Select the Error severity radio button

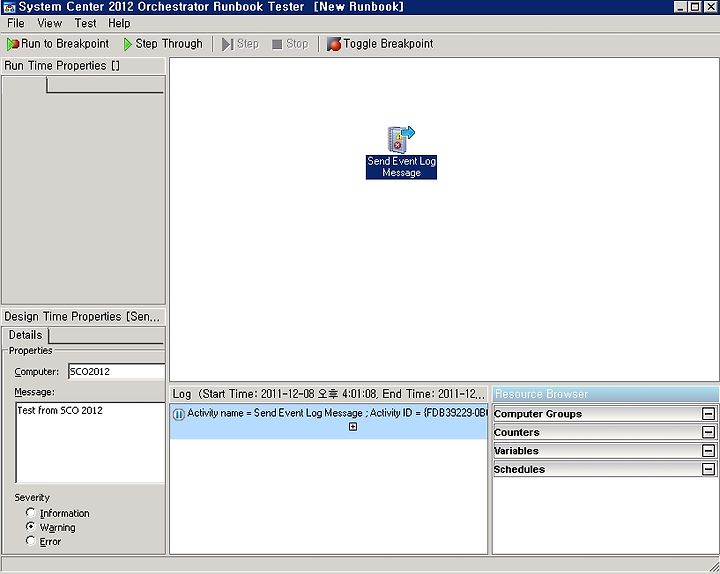coord(30,540)
